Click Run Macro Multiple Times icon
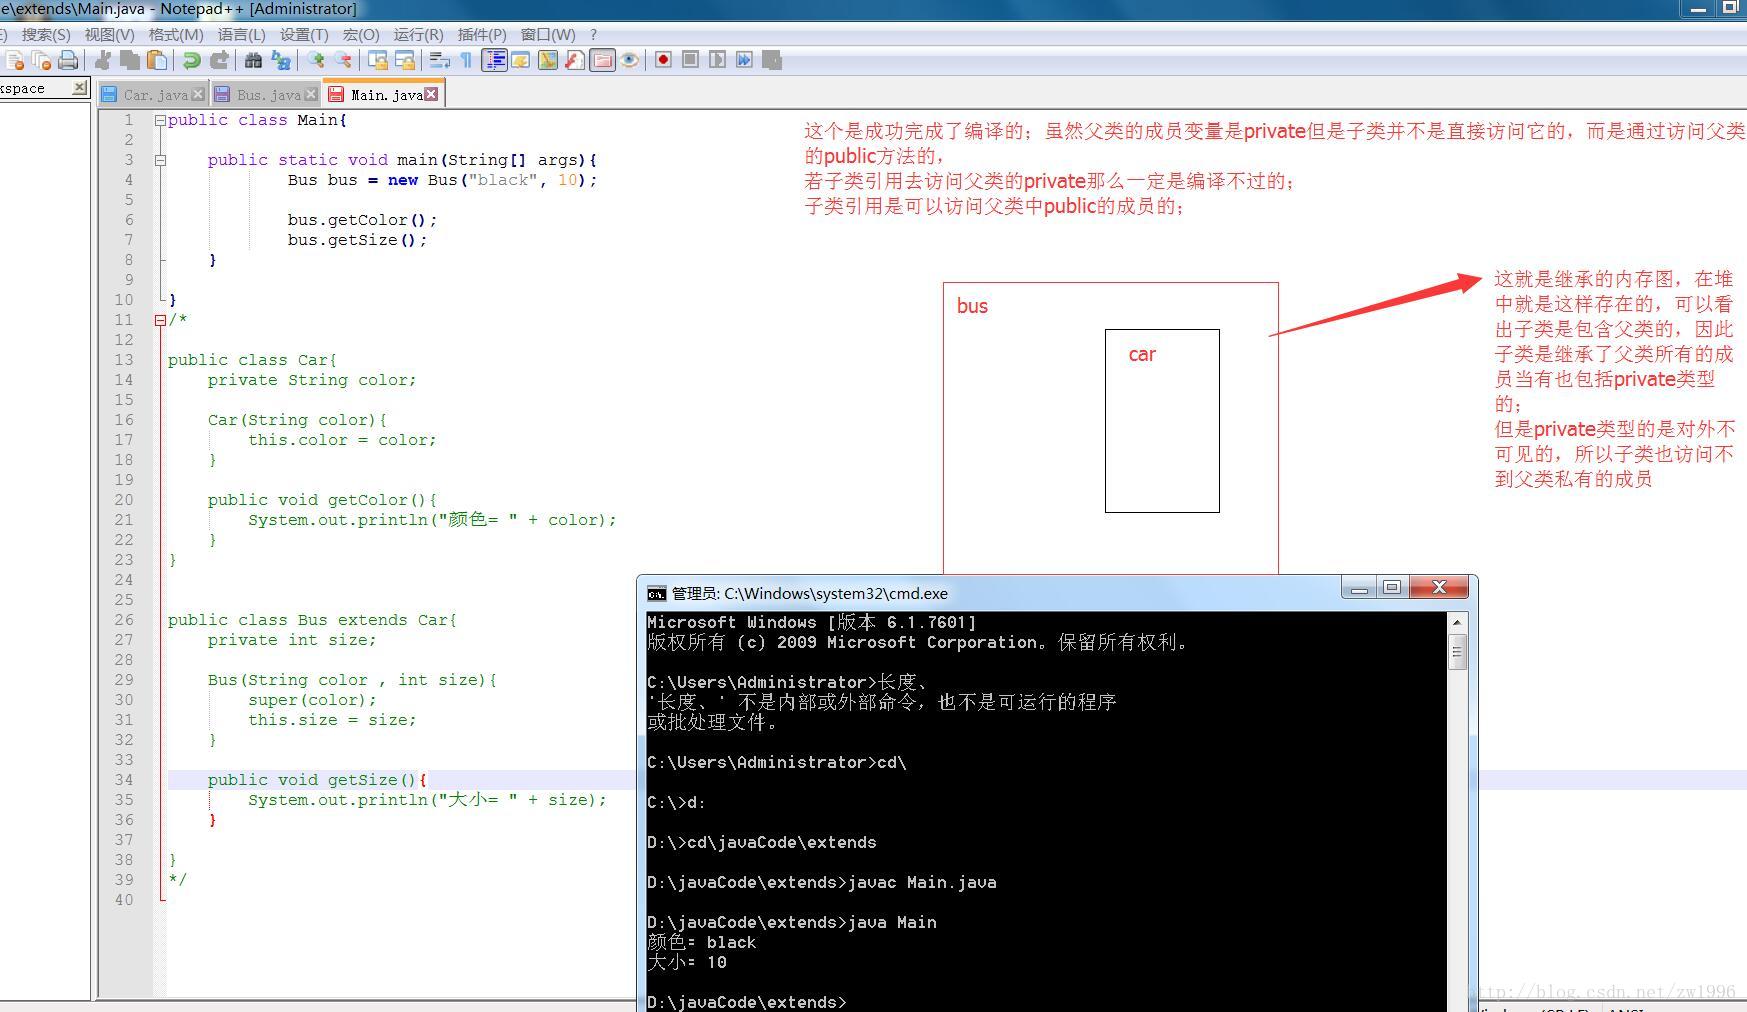 [x=744, y=60]
